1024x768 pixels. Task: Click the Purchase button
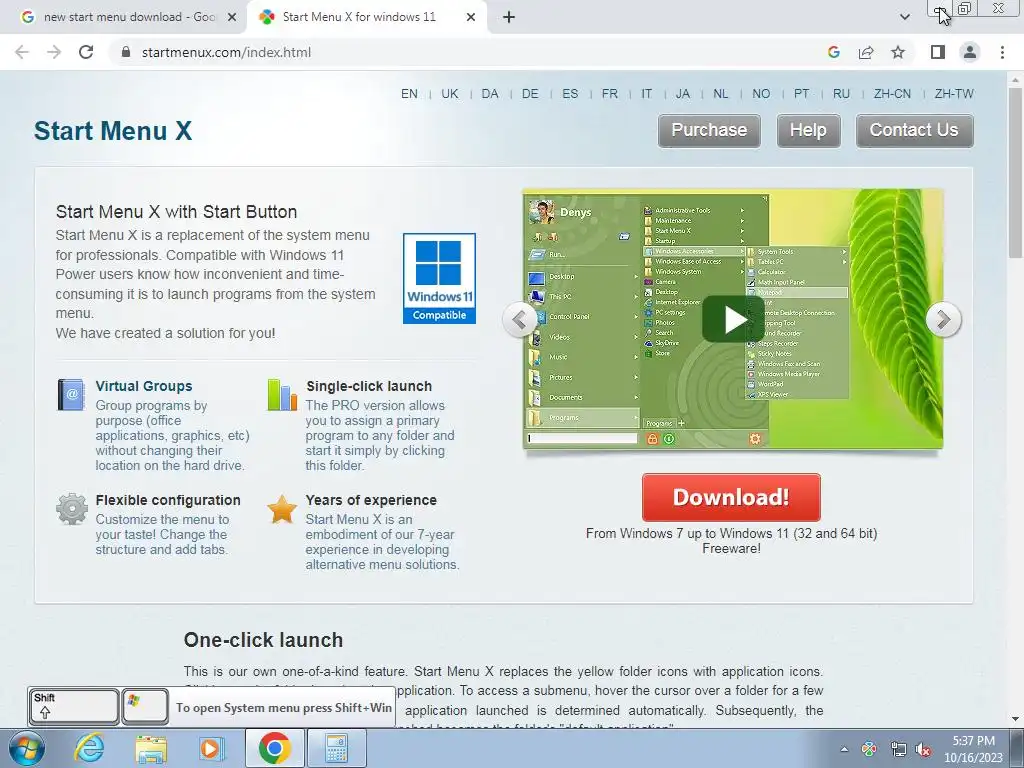[x=709, y=131]
